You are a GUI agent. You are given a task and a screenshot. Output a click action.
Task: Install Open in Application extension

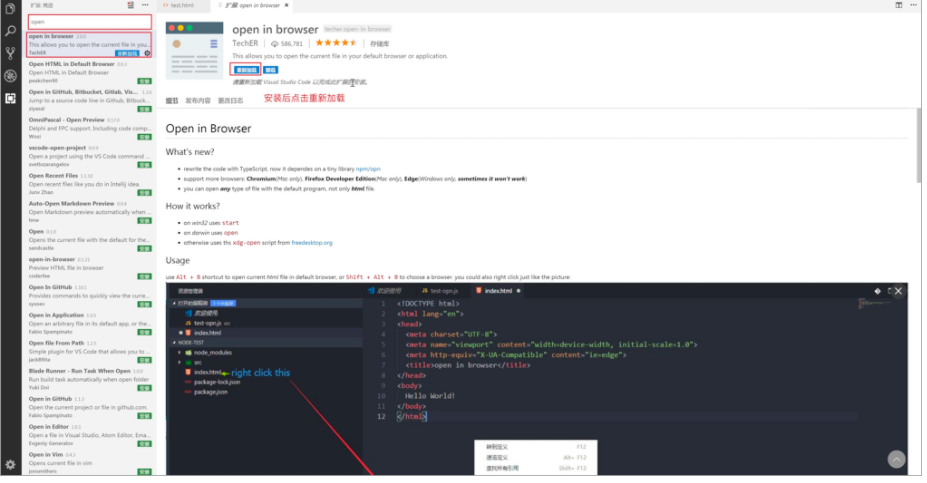(144, 332)
